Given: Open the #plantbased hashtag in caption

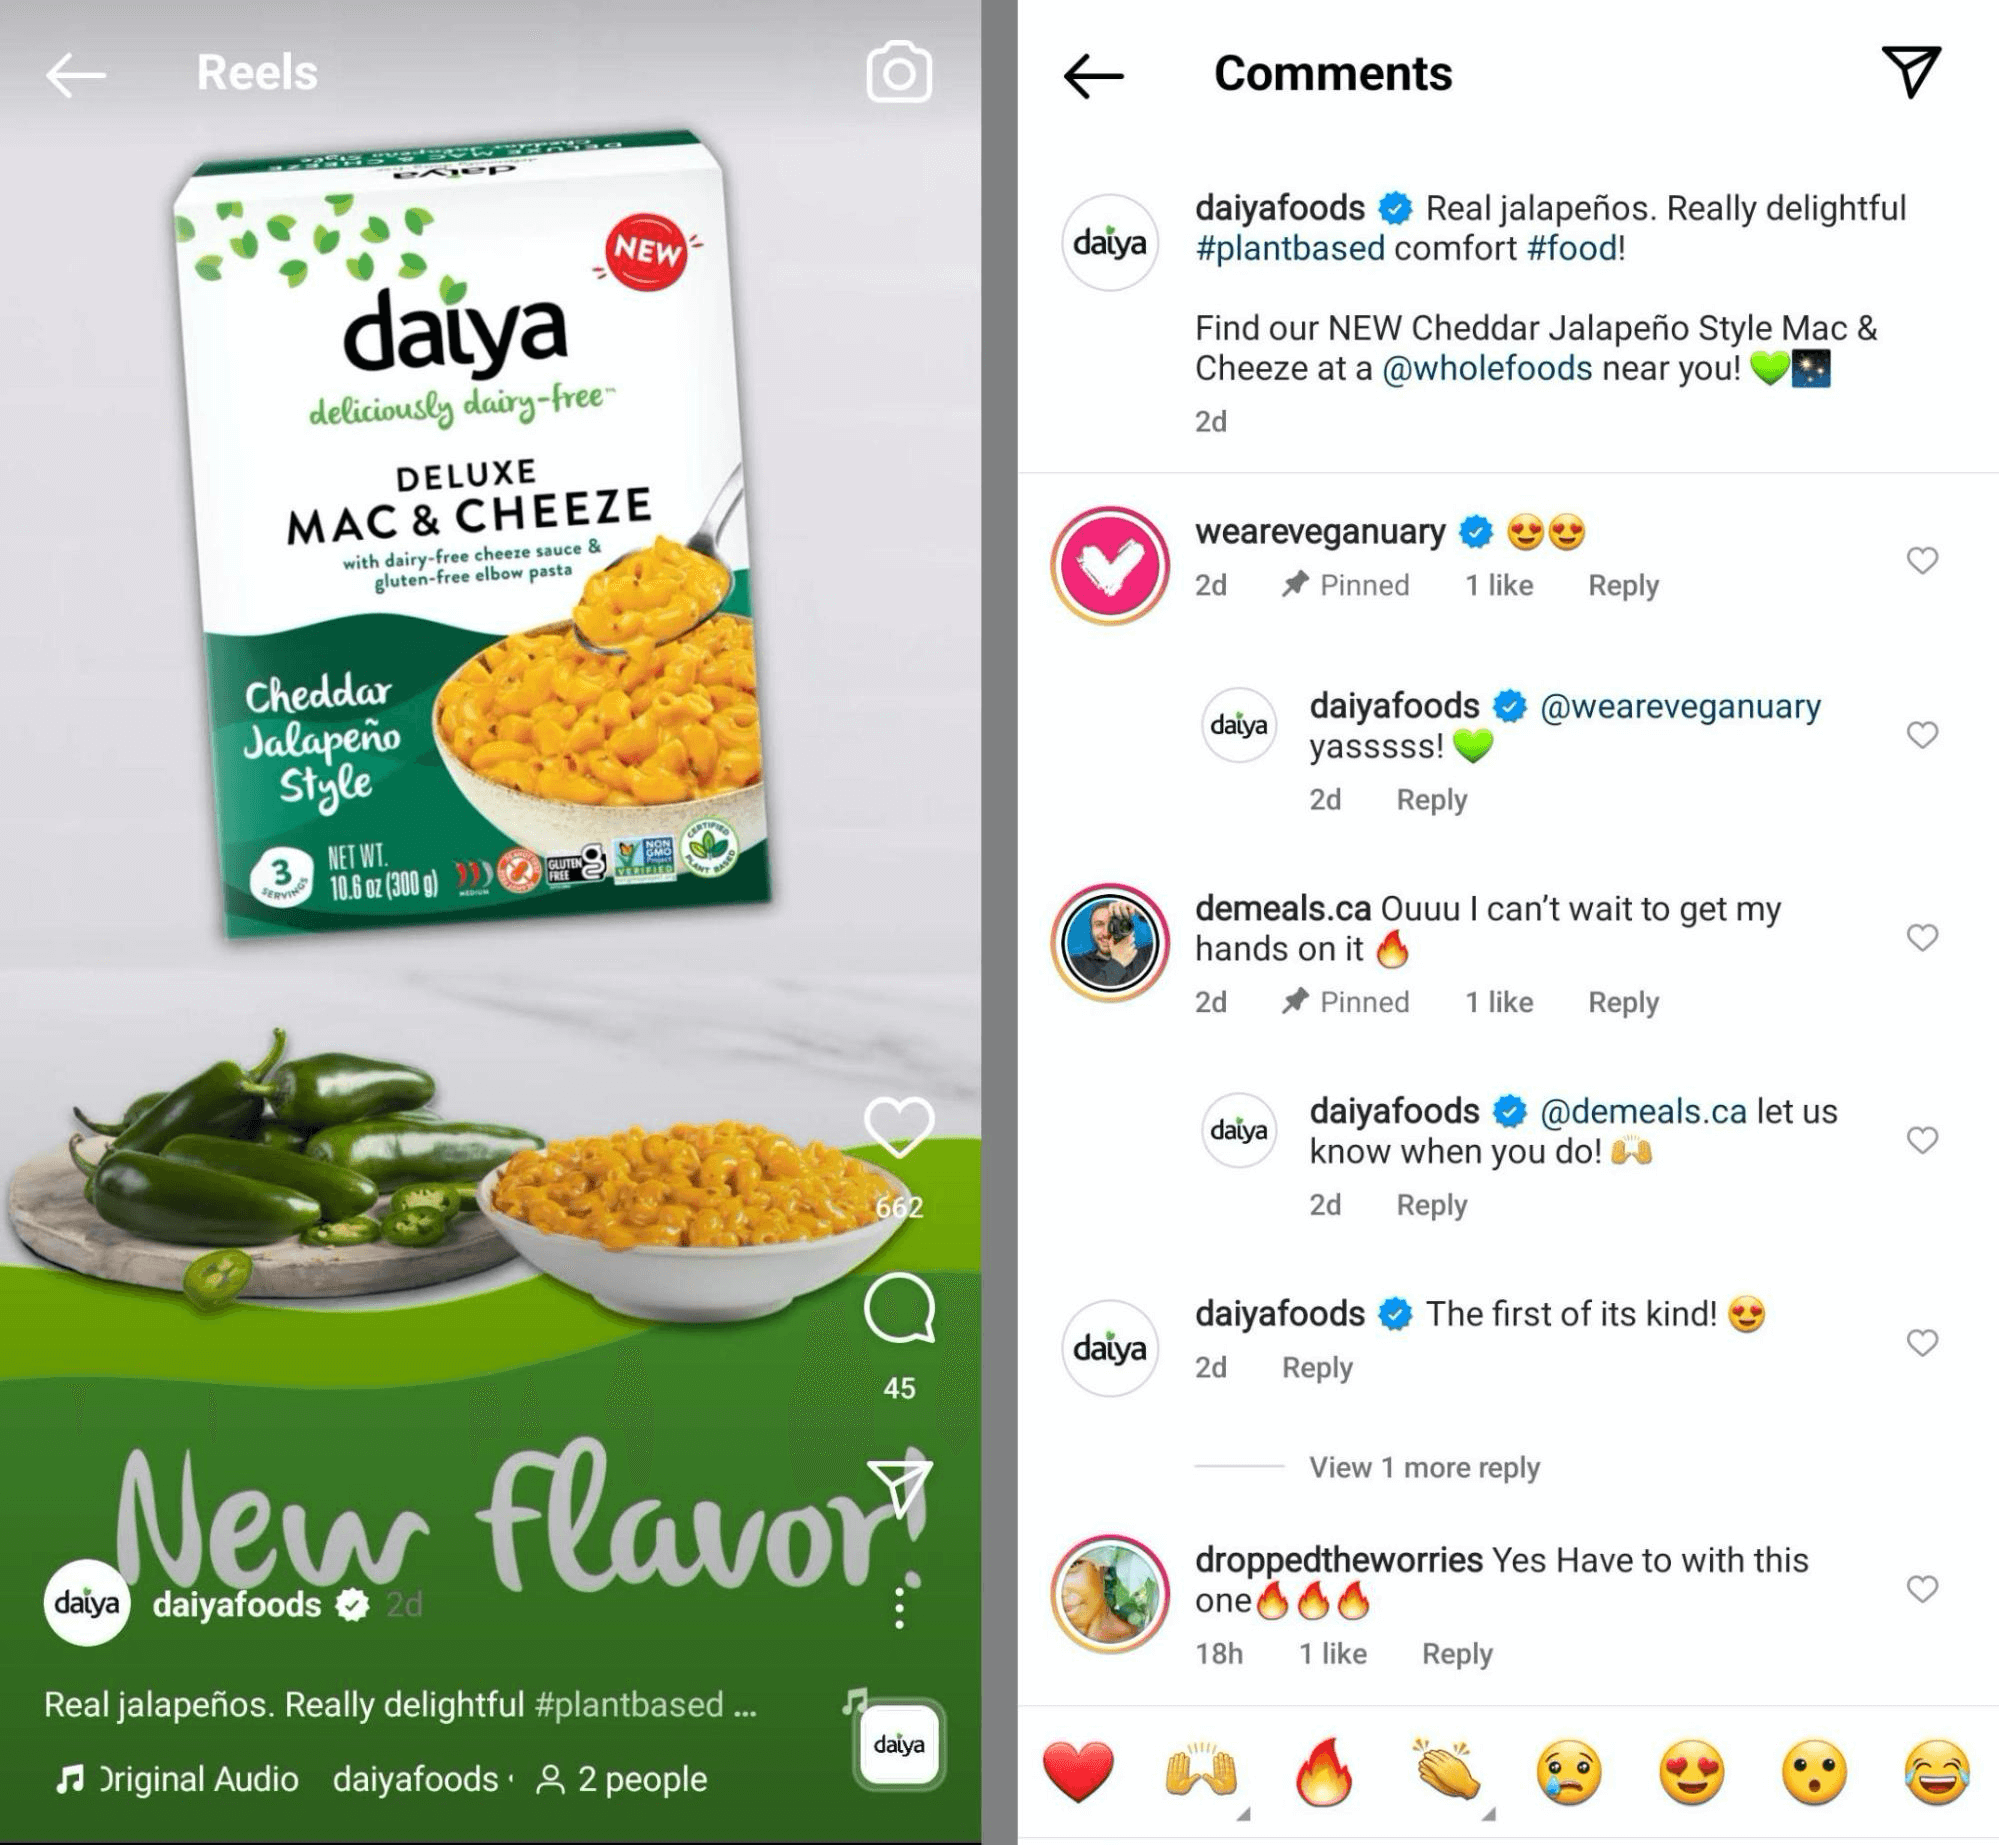Looking at the screenshot, I should (x=1290, y=248).
